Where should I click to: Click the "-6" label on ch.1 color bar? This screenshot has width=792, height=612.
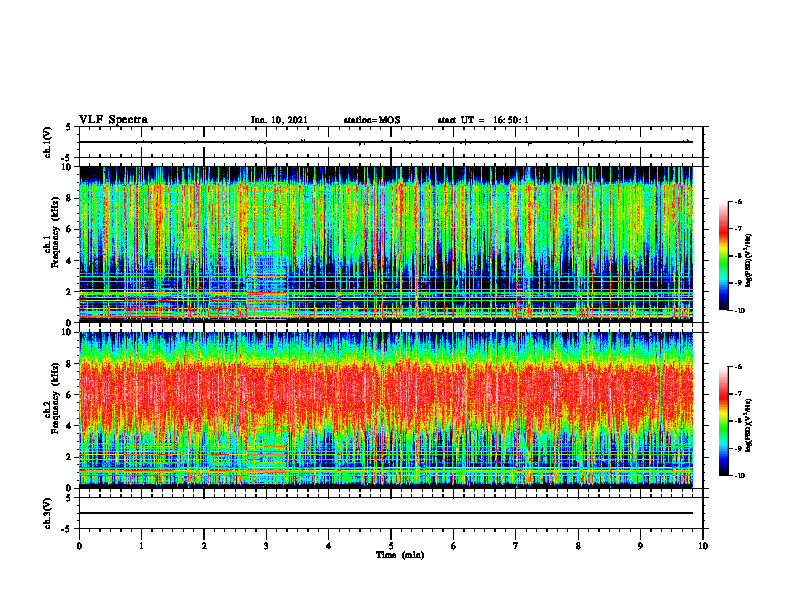click(x=738, y=202)
